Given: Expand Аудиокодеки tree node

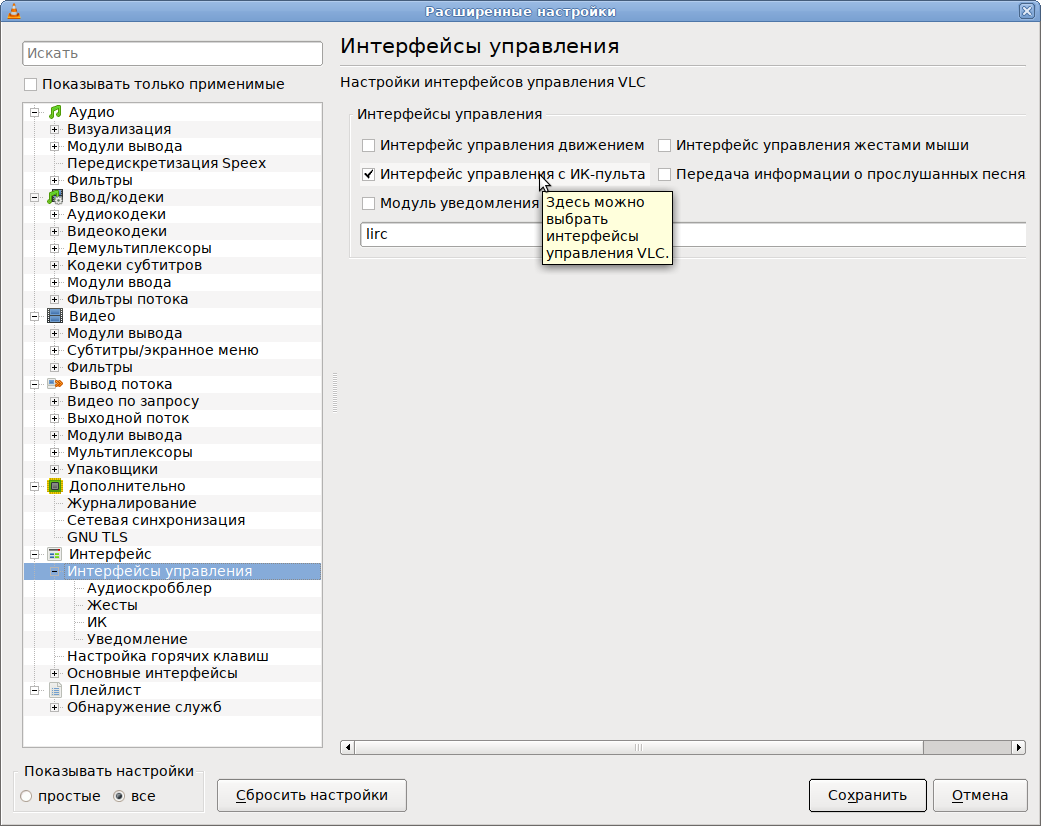Looking at the screenshot, I should (x=54, y=214).
